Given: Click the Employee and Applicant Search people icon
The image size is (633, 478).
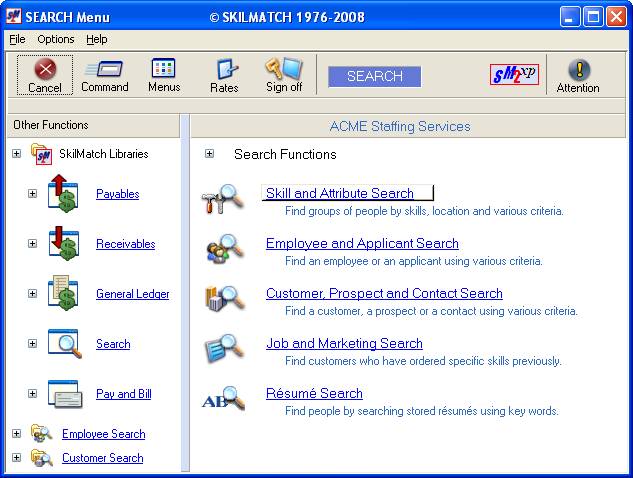Looking at the screenshot, I should [224, 248].
